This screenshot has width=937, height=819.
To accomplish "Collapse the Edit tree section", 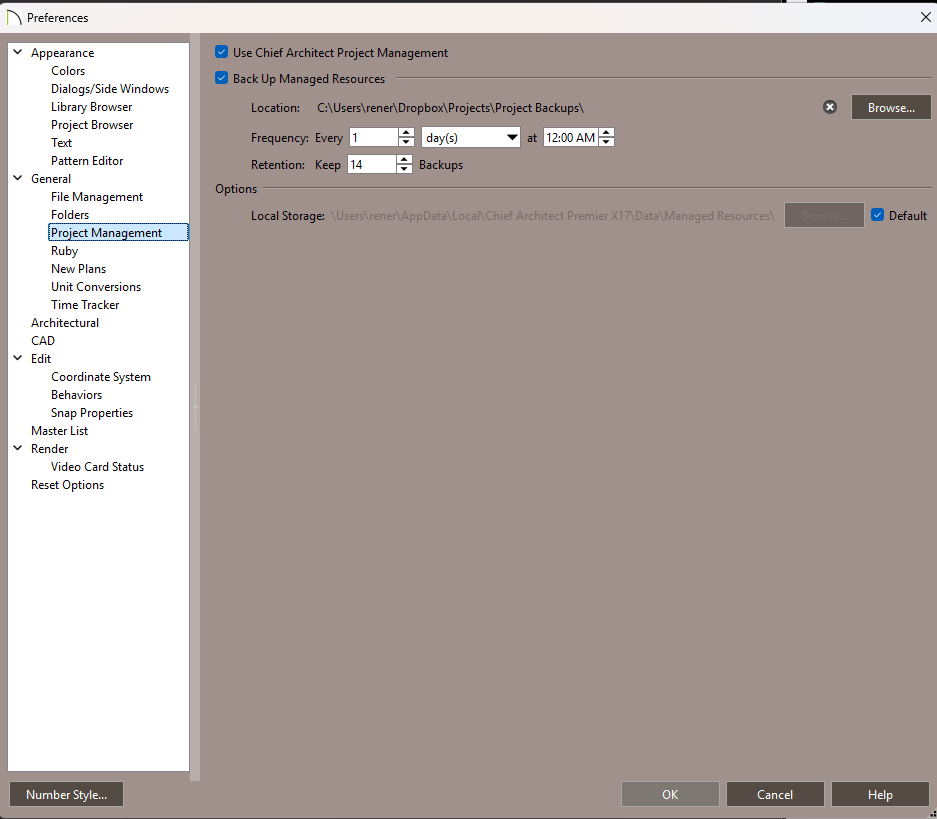I will pyautogui.click(x=18, y=358).
